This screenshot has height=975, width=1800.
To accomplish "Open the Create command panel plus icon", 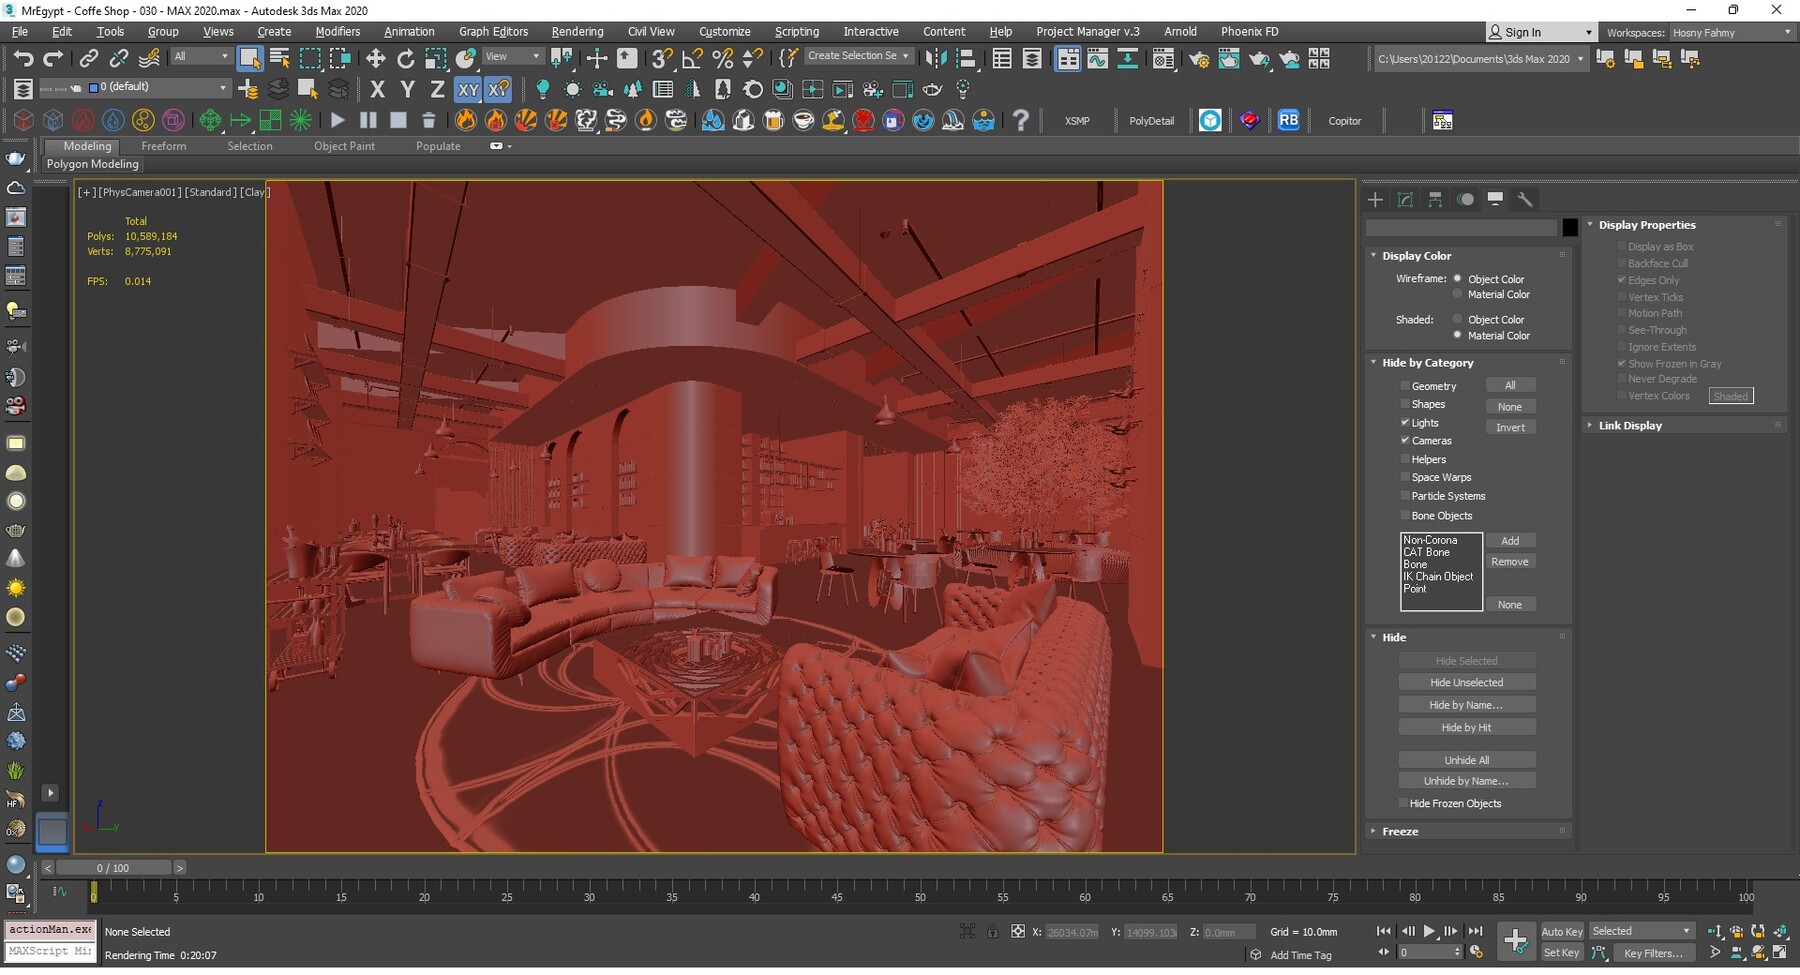I will (1375, 199).
